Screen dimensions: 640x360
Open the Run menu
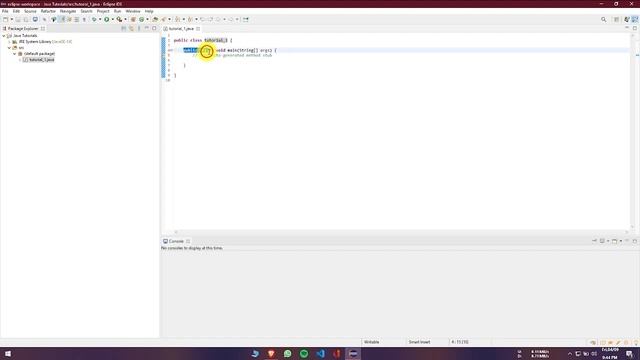[x=118, y=11]
